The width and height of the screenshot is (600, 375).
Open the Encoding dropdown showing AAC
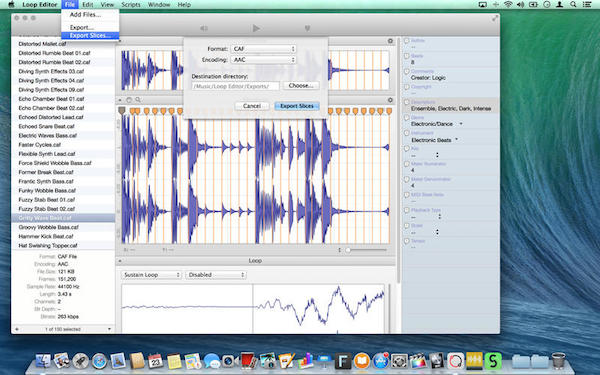[263, 60]
